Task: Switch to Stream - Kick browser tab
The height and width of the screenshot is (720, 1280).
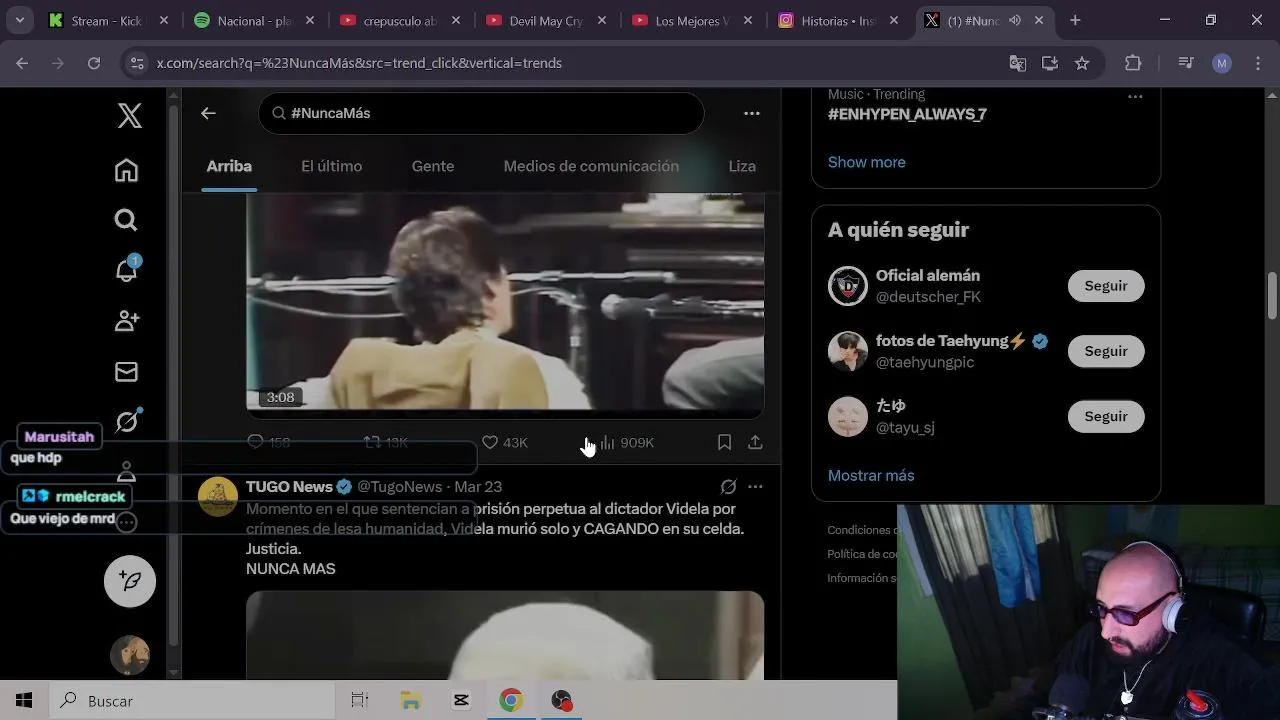Action: [108, 20]
